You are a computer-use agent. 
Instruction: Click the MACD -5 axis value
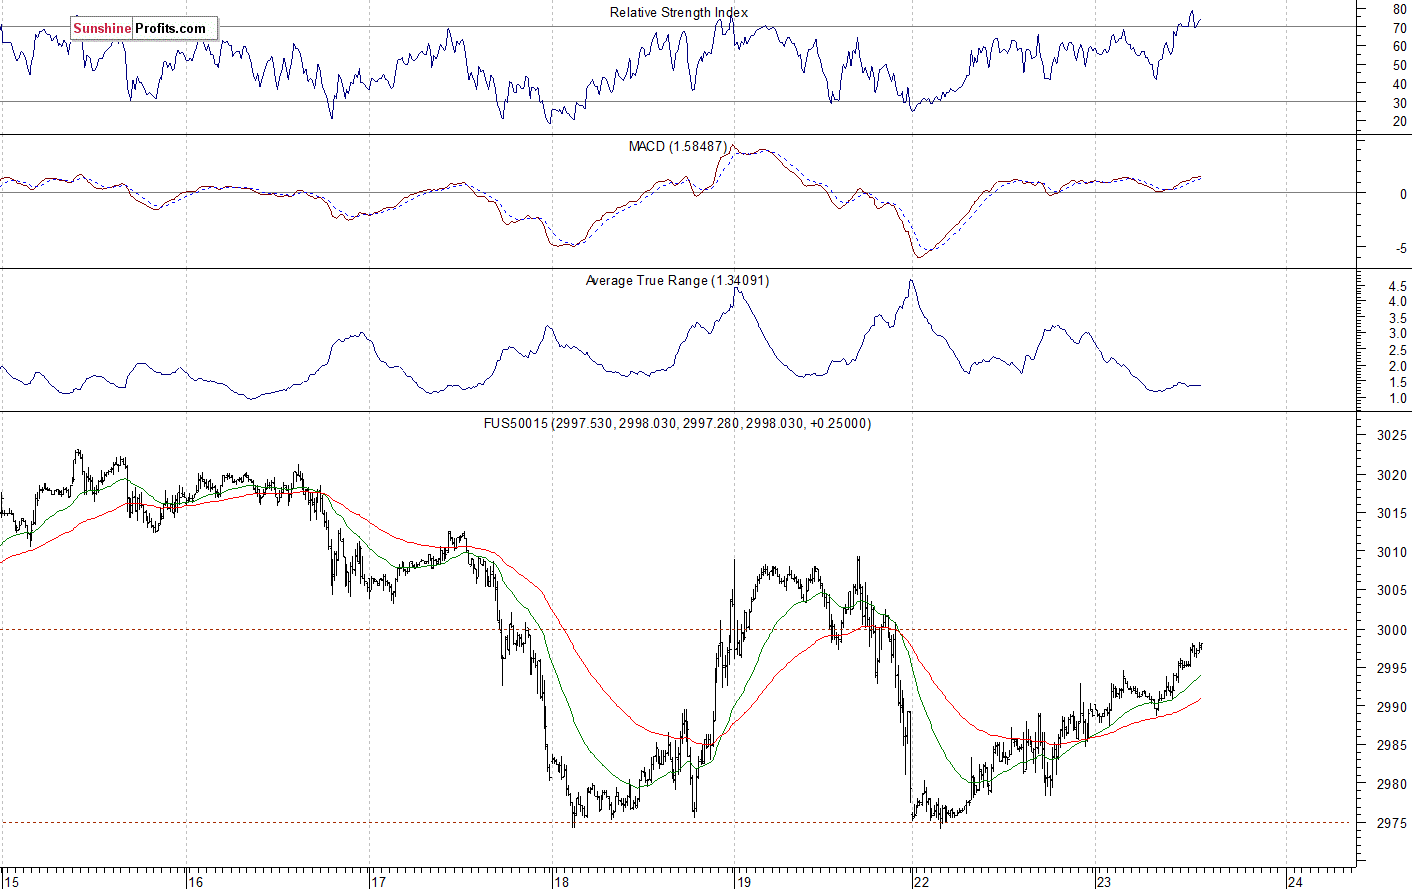point(1401,249)
